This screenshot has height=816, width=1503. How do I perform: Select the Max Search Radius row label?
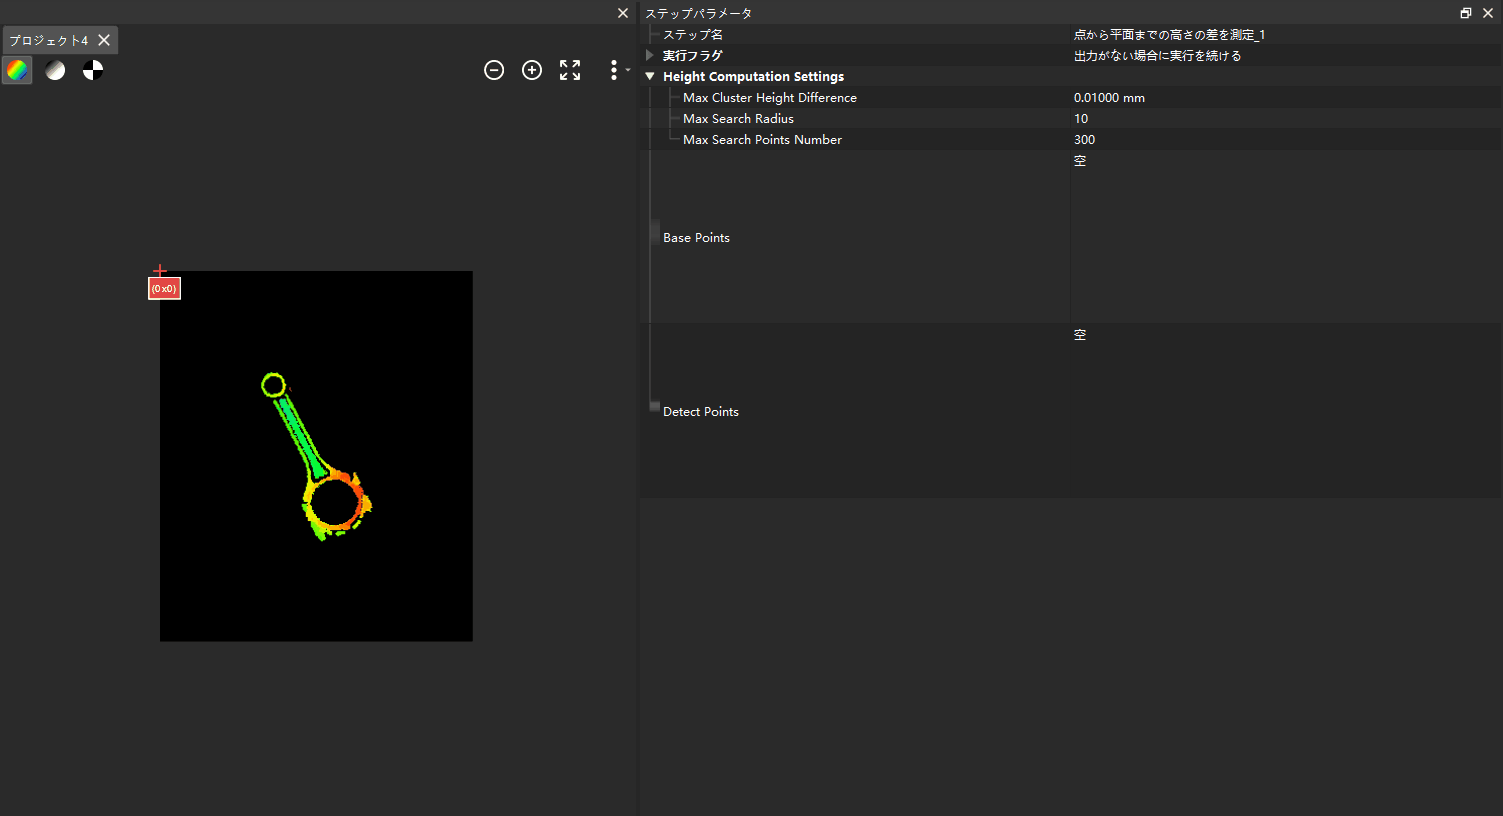[x=738, y=119]
